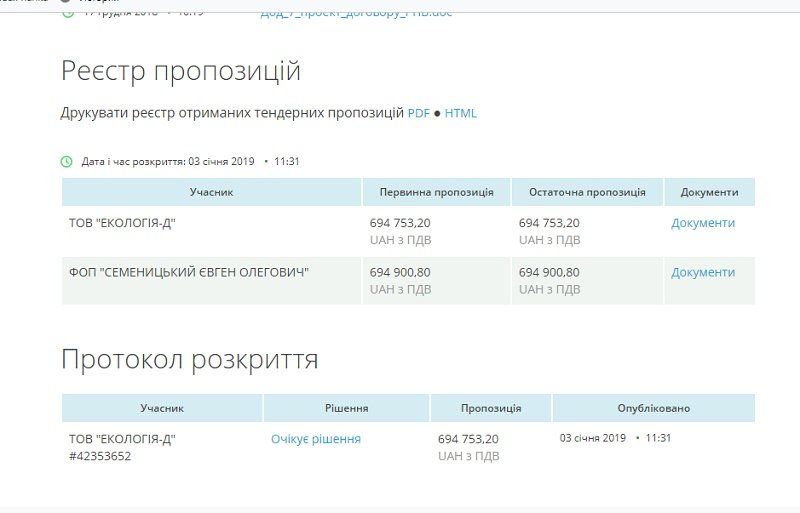Click the final offer 694 753,20 for ЕКОЛОГІЯ-Д

tap(549, 223)
